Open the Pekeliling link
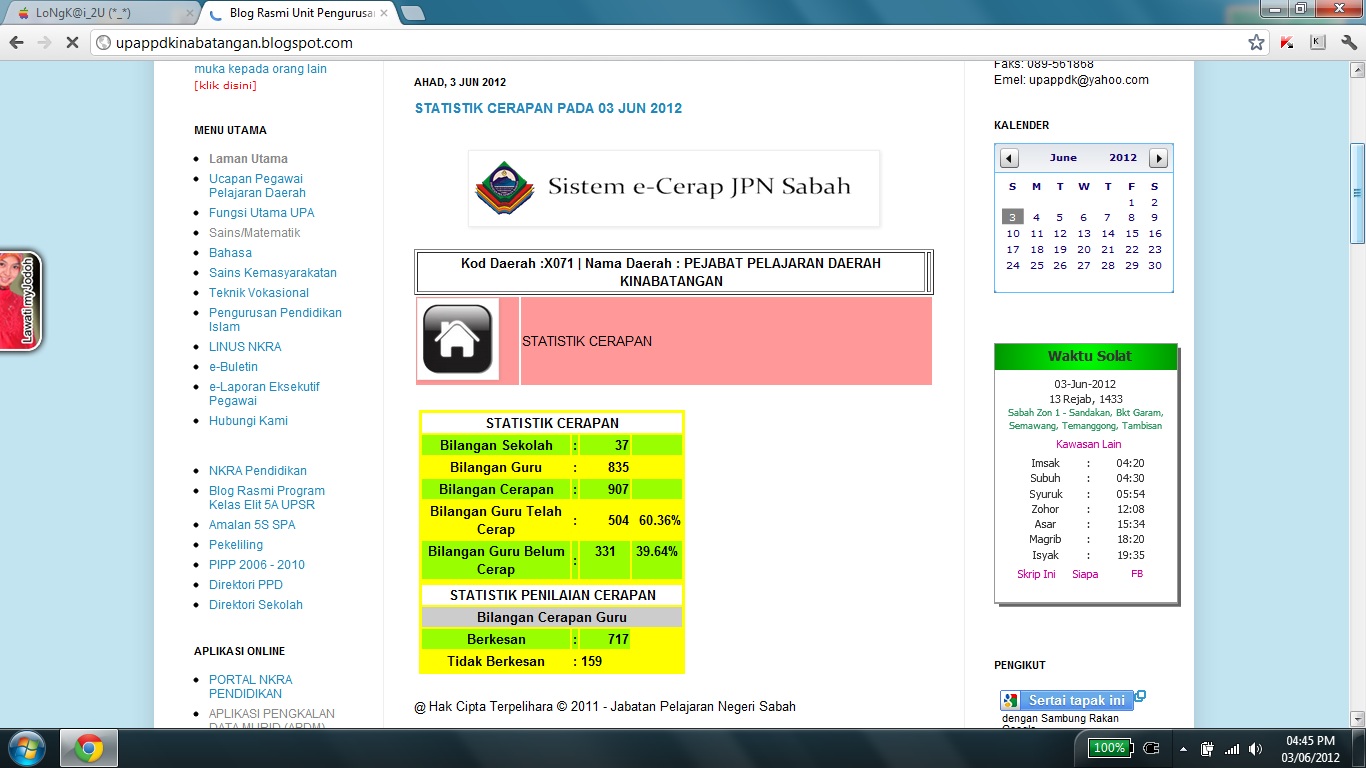The image size is (1366, 768). [236, 544]
